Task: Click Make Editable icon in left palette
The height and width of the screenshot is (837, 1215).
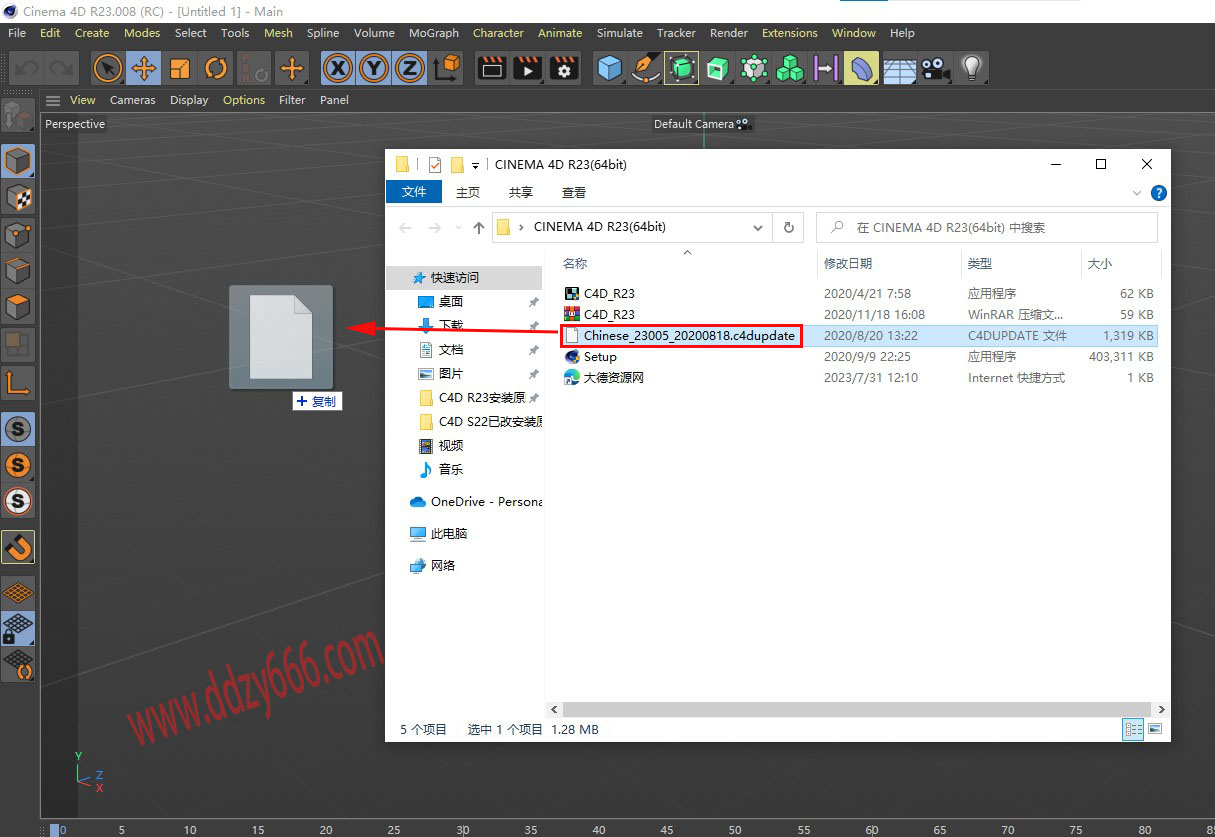Action: pyautogui.click(x=18, y=115)
